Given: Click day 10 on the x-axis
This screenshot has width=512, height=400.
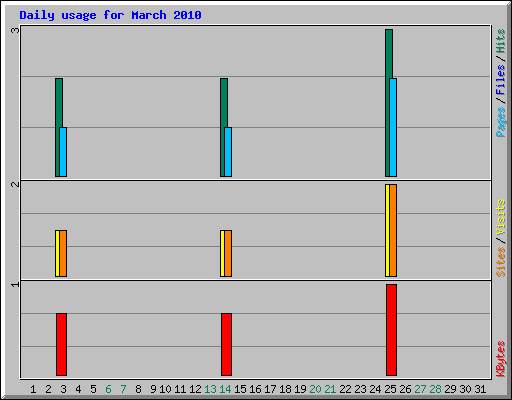Looking at the screenshot, I should click(165, 389).
